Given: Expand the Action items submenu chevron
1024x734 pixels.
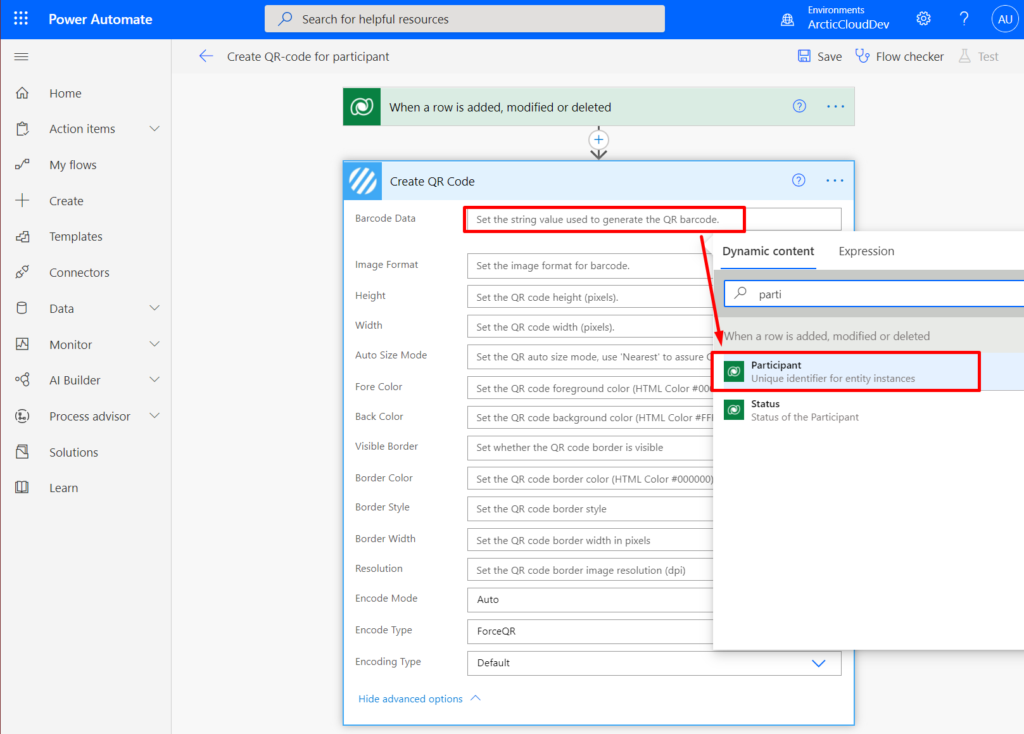Looking at the screenshot, I should click(155, 129).
